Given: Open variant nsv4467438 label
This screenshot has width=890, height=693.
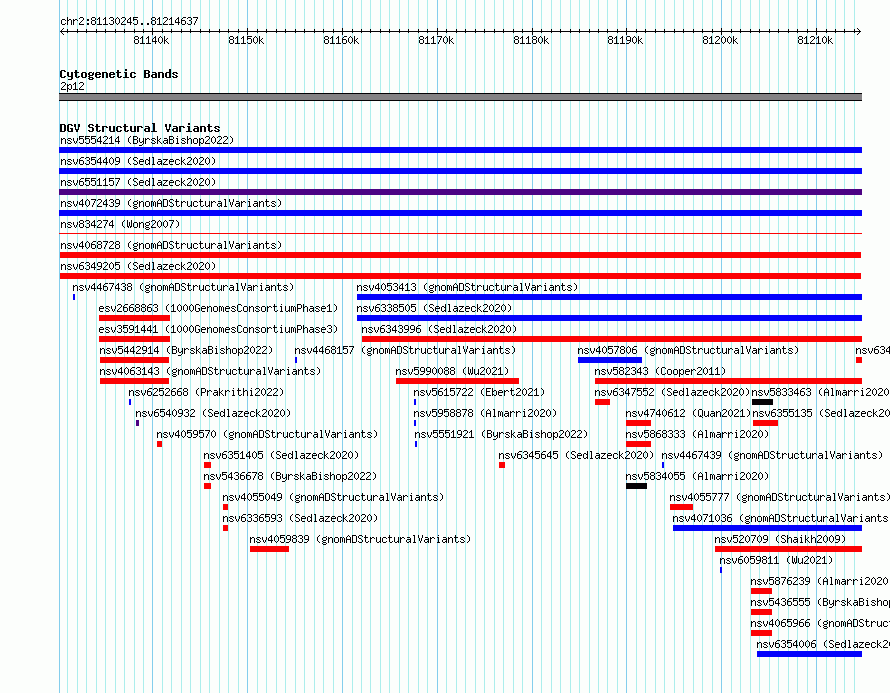Looking at the screenshot, I should point(183,287).
